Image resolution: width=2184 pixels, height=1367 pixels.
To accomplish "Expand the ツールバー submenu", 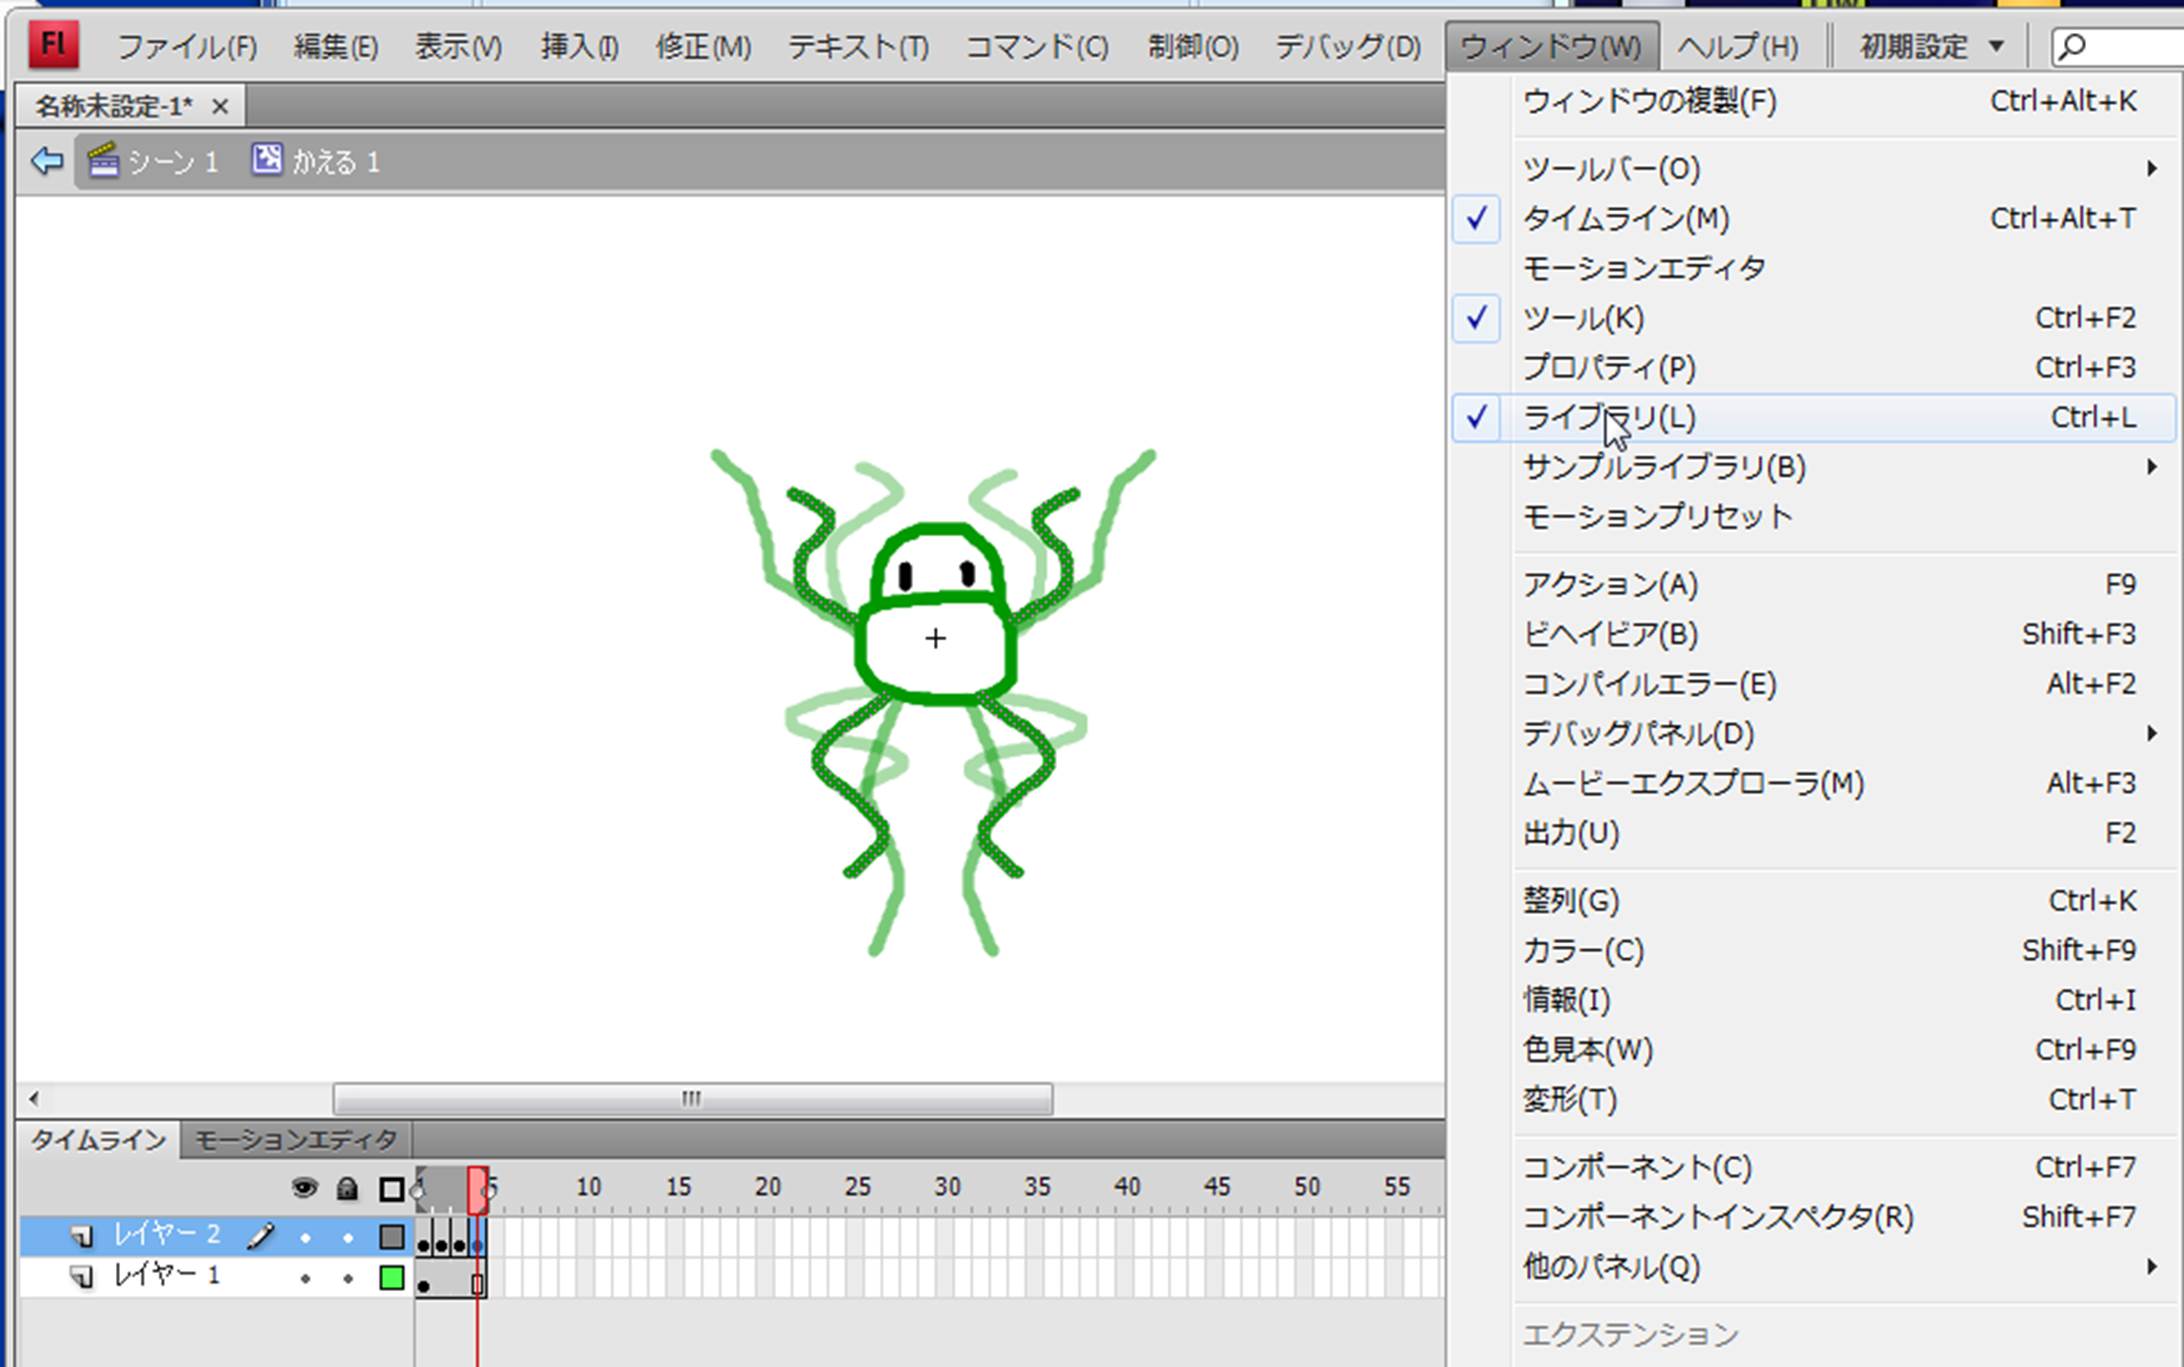I will [x=1610, y=168].
